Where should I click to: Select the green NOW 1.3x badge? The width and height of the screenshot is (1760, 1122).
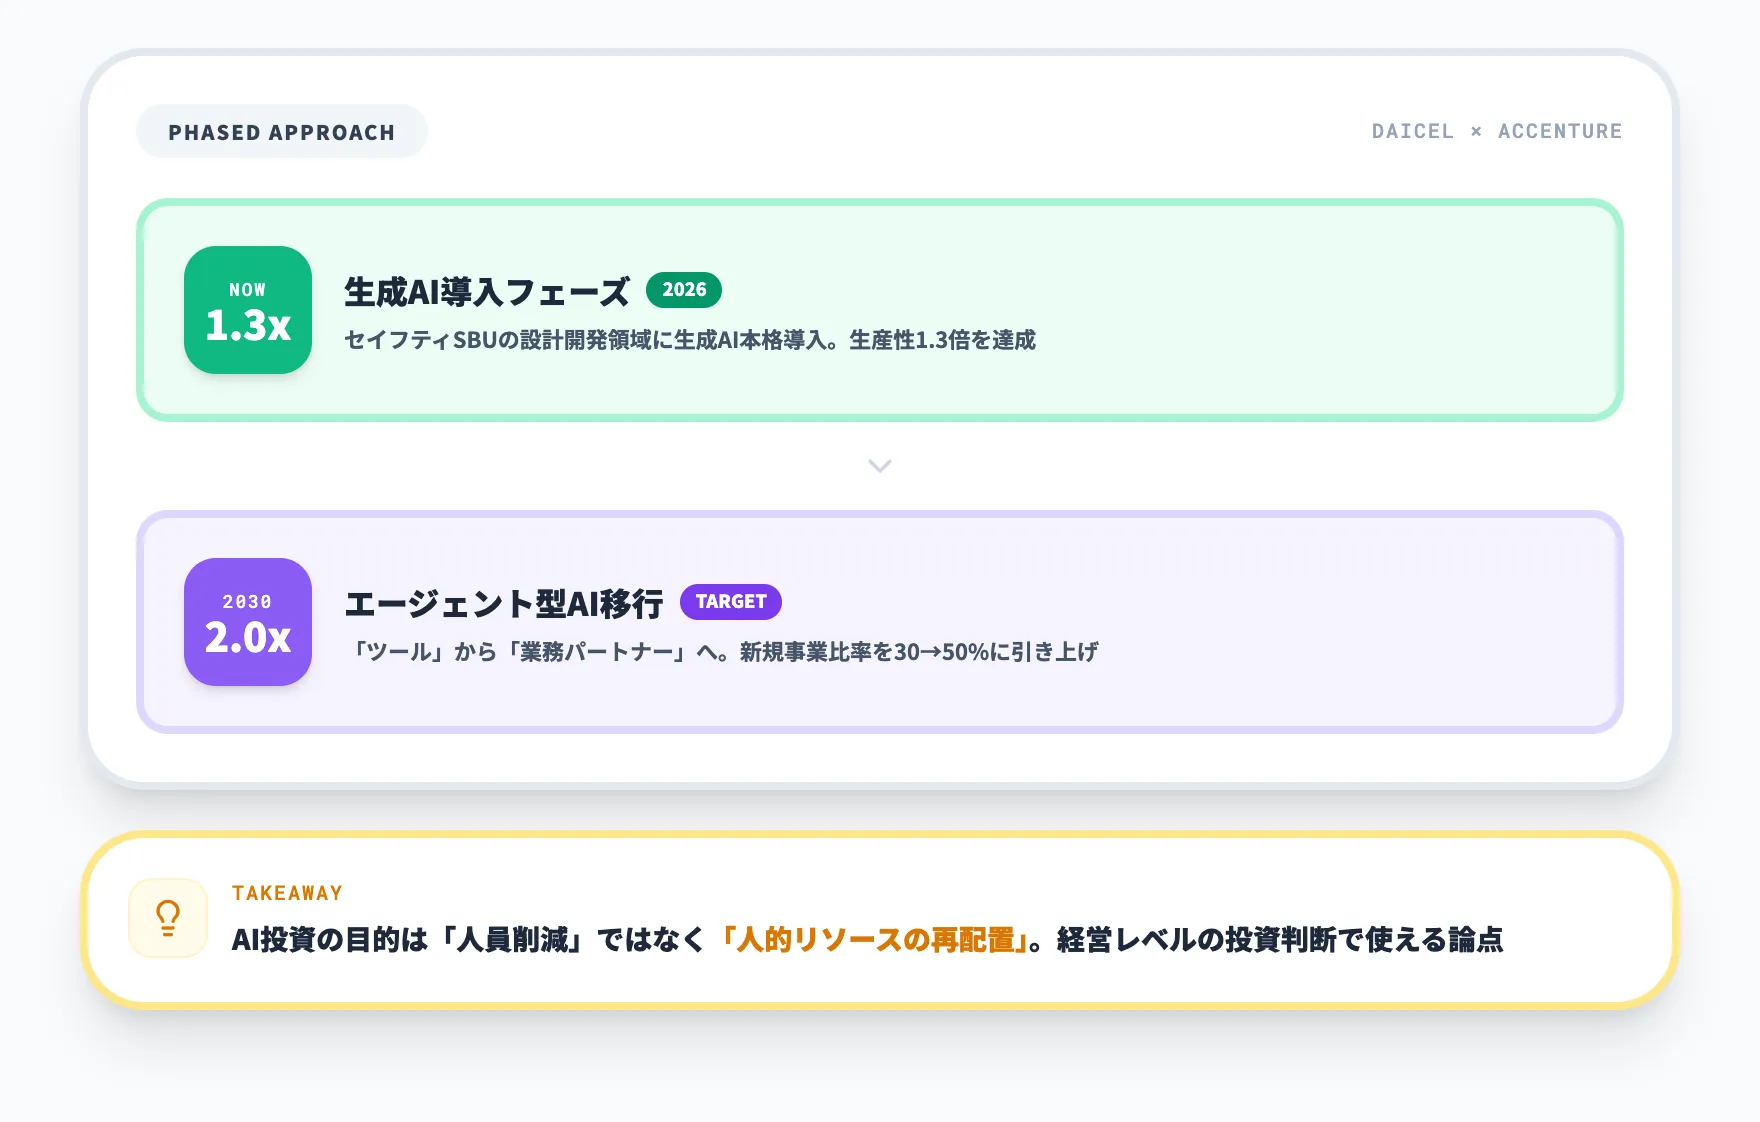(x=247, y=310)
